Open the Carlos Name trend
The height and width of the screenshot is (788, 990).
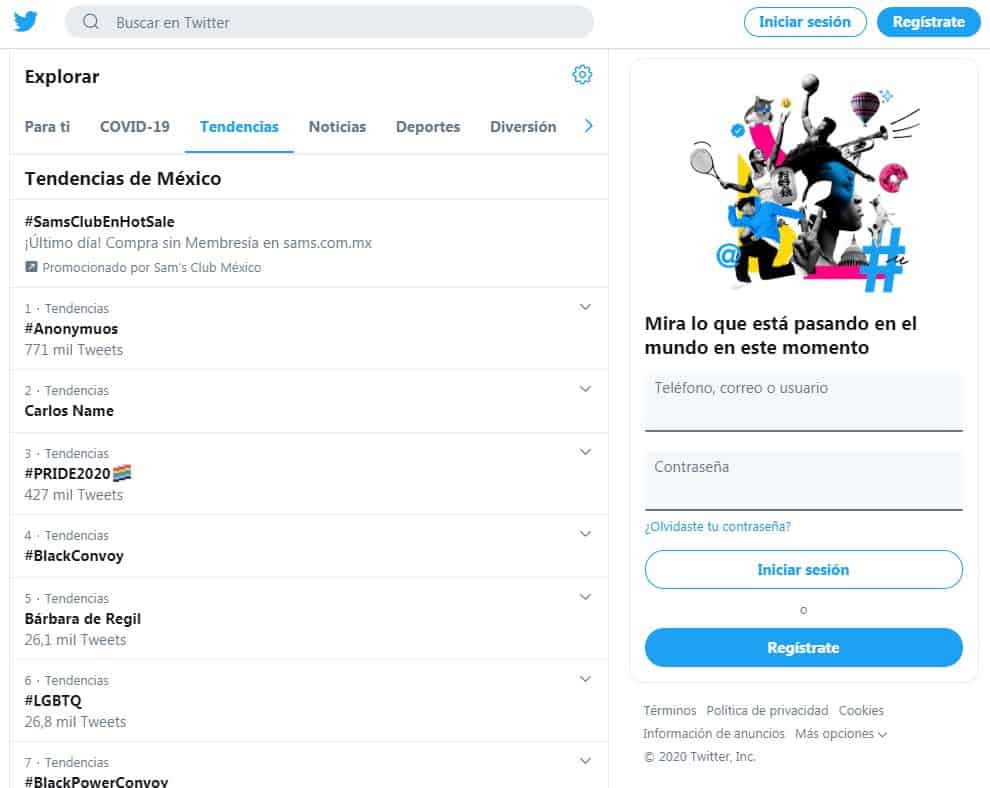click(x=309, y=402)
